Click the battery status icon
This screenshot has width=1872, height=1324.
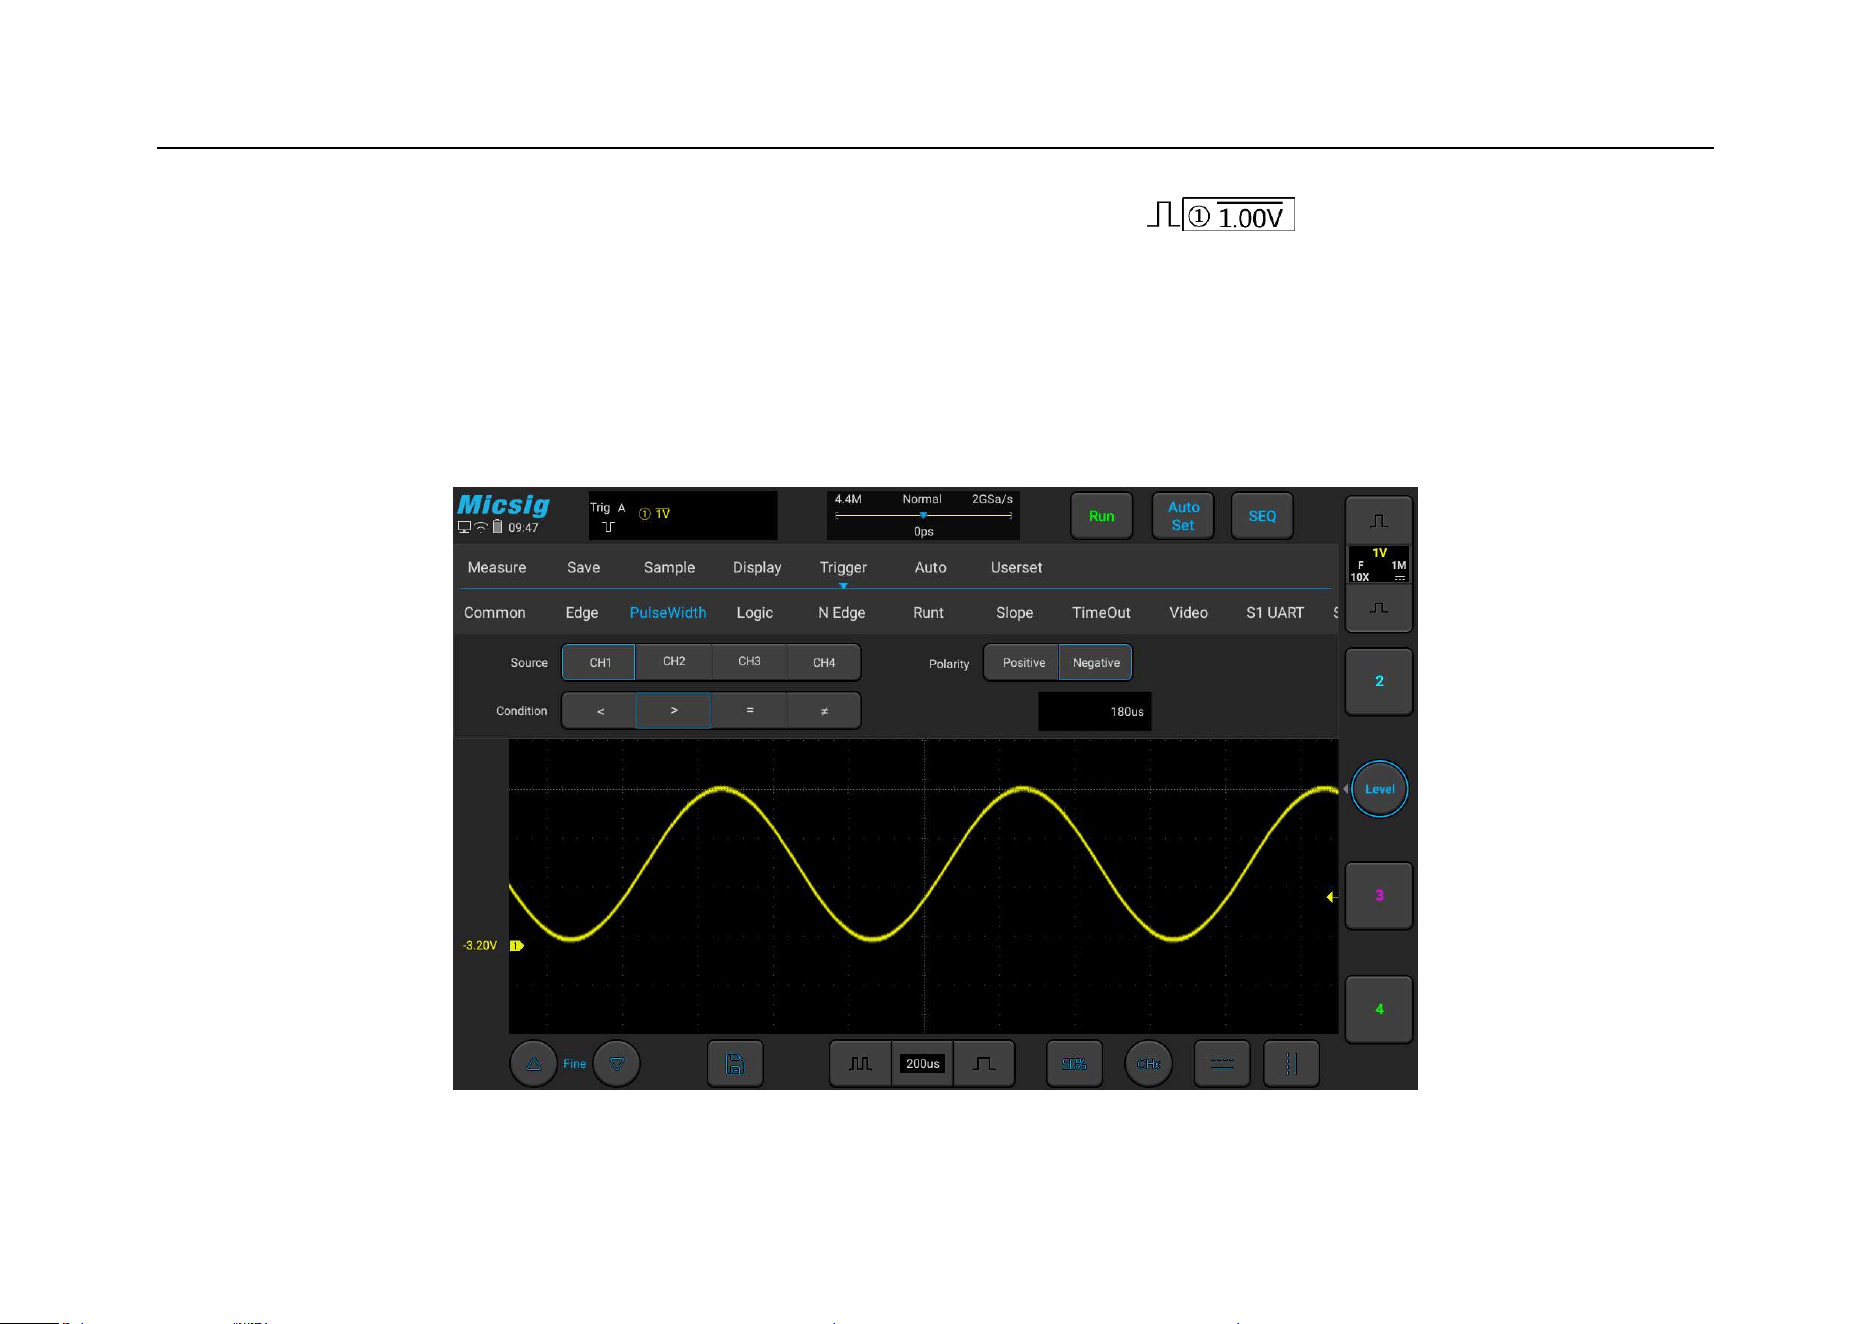[497, 527]
